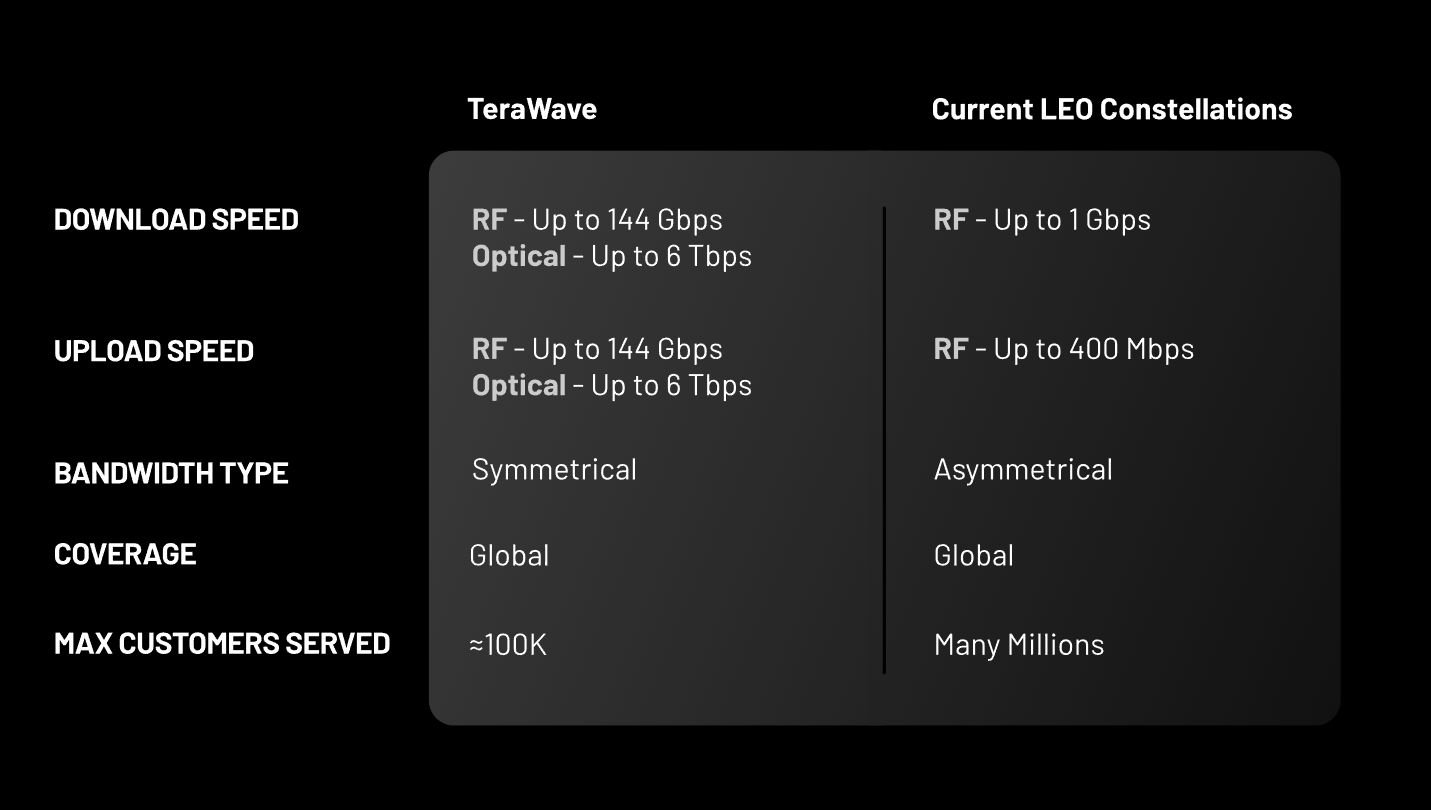Select the LEO RF Up to 400 Mbps value
Image resolution: width=1431 pixels, height=810 pixels.
(1064, 349)
